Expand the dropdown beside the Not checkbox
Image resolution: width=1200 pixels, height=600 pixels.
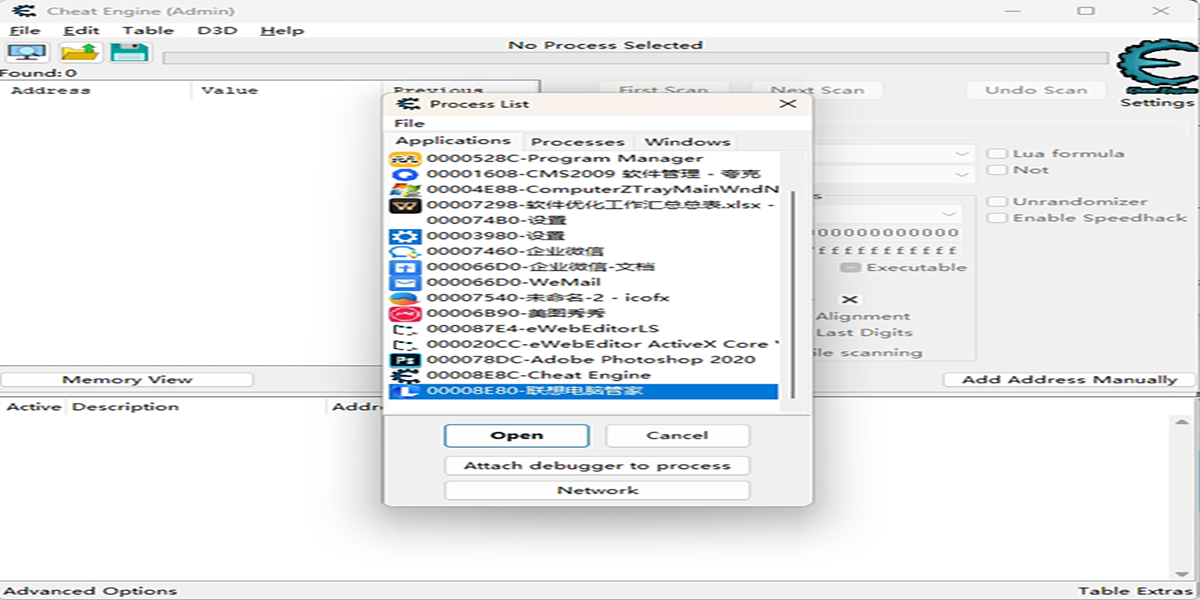[x=962, y=174]
